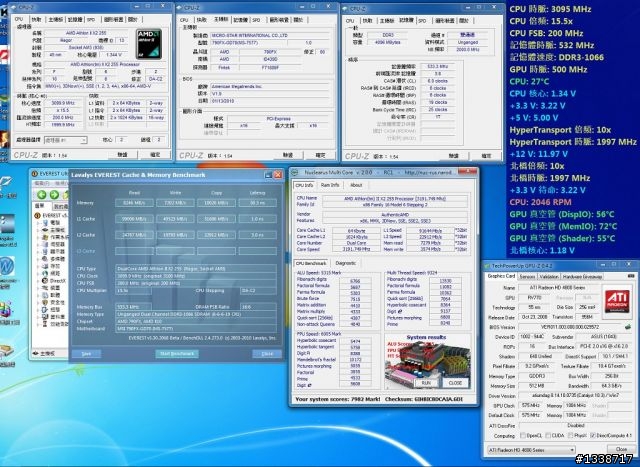
Task: Open the About tab in Nuclearus
Action: pos(356,185)
